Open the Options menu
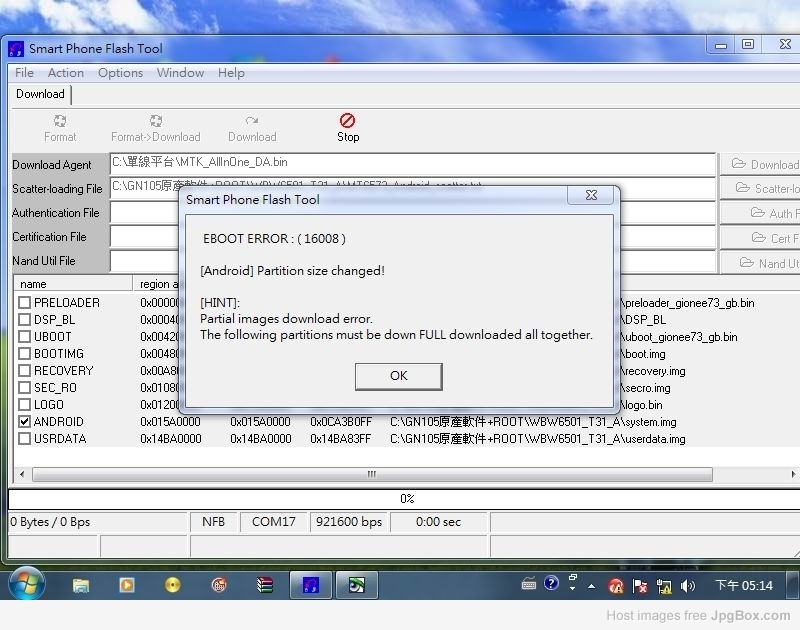Screen dimensions: 800x630 point(120,73)
